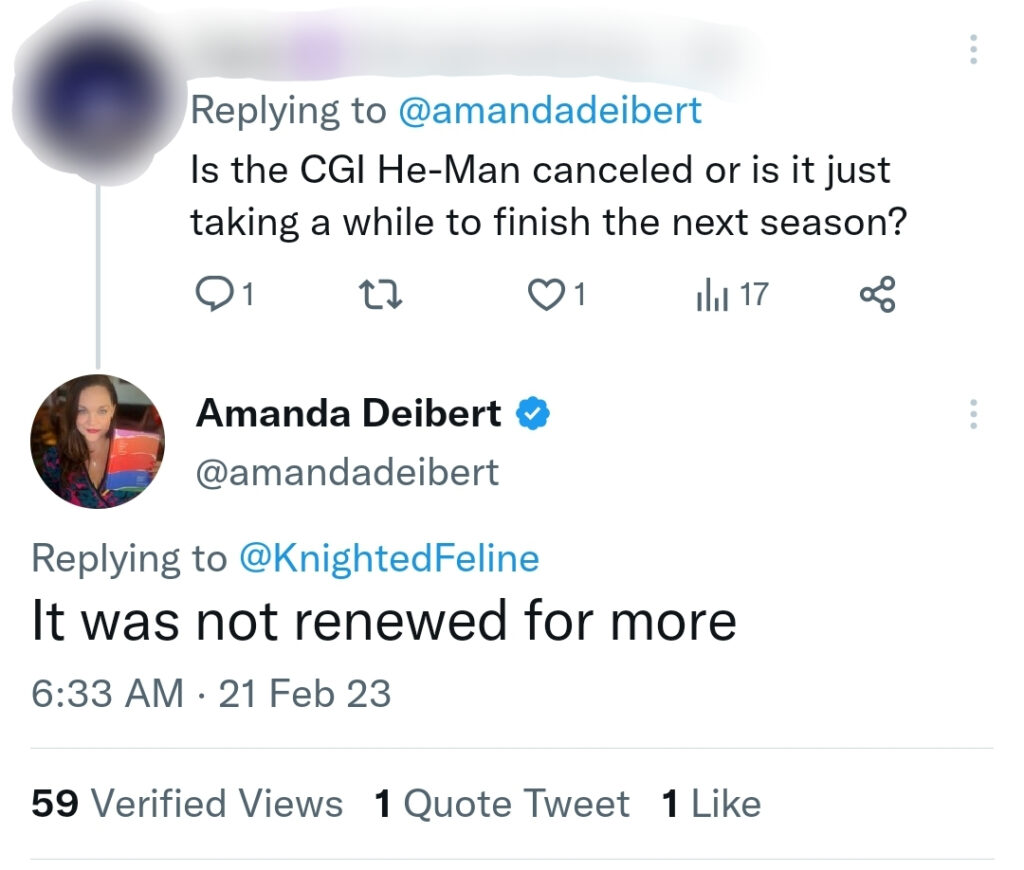The image size is (1024, 870).
Task: Click the @amandadeibert handle under the display name
Action: click(347, 472)
